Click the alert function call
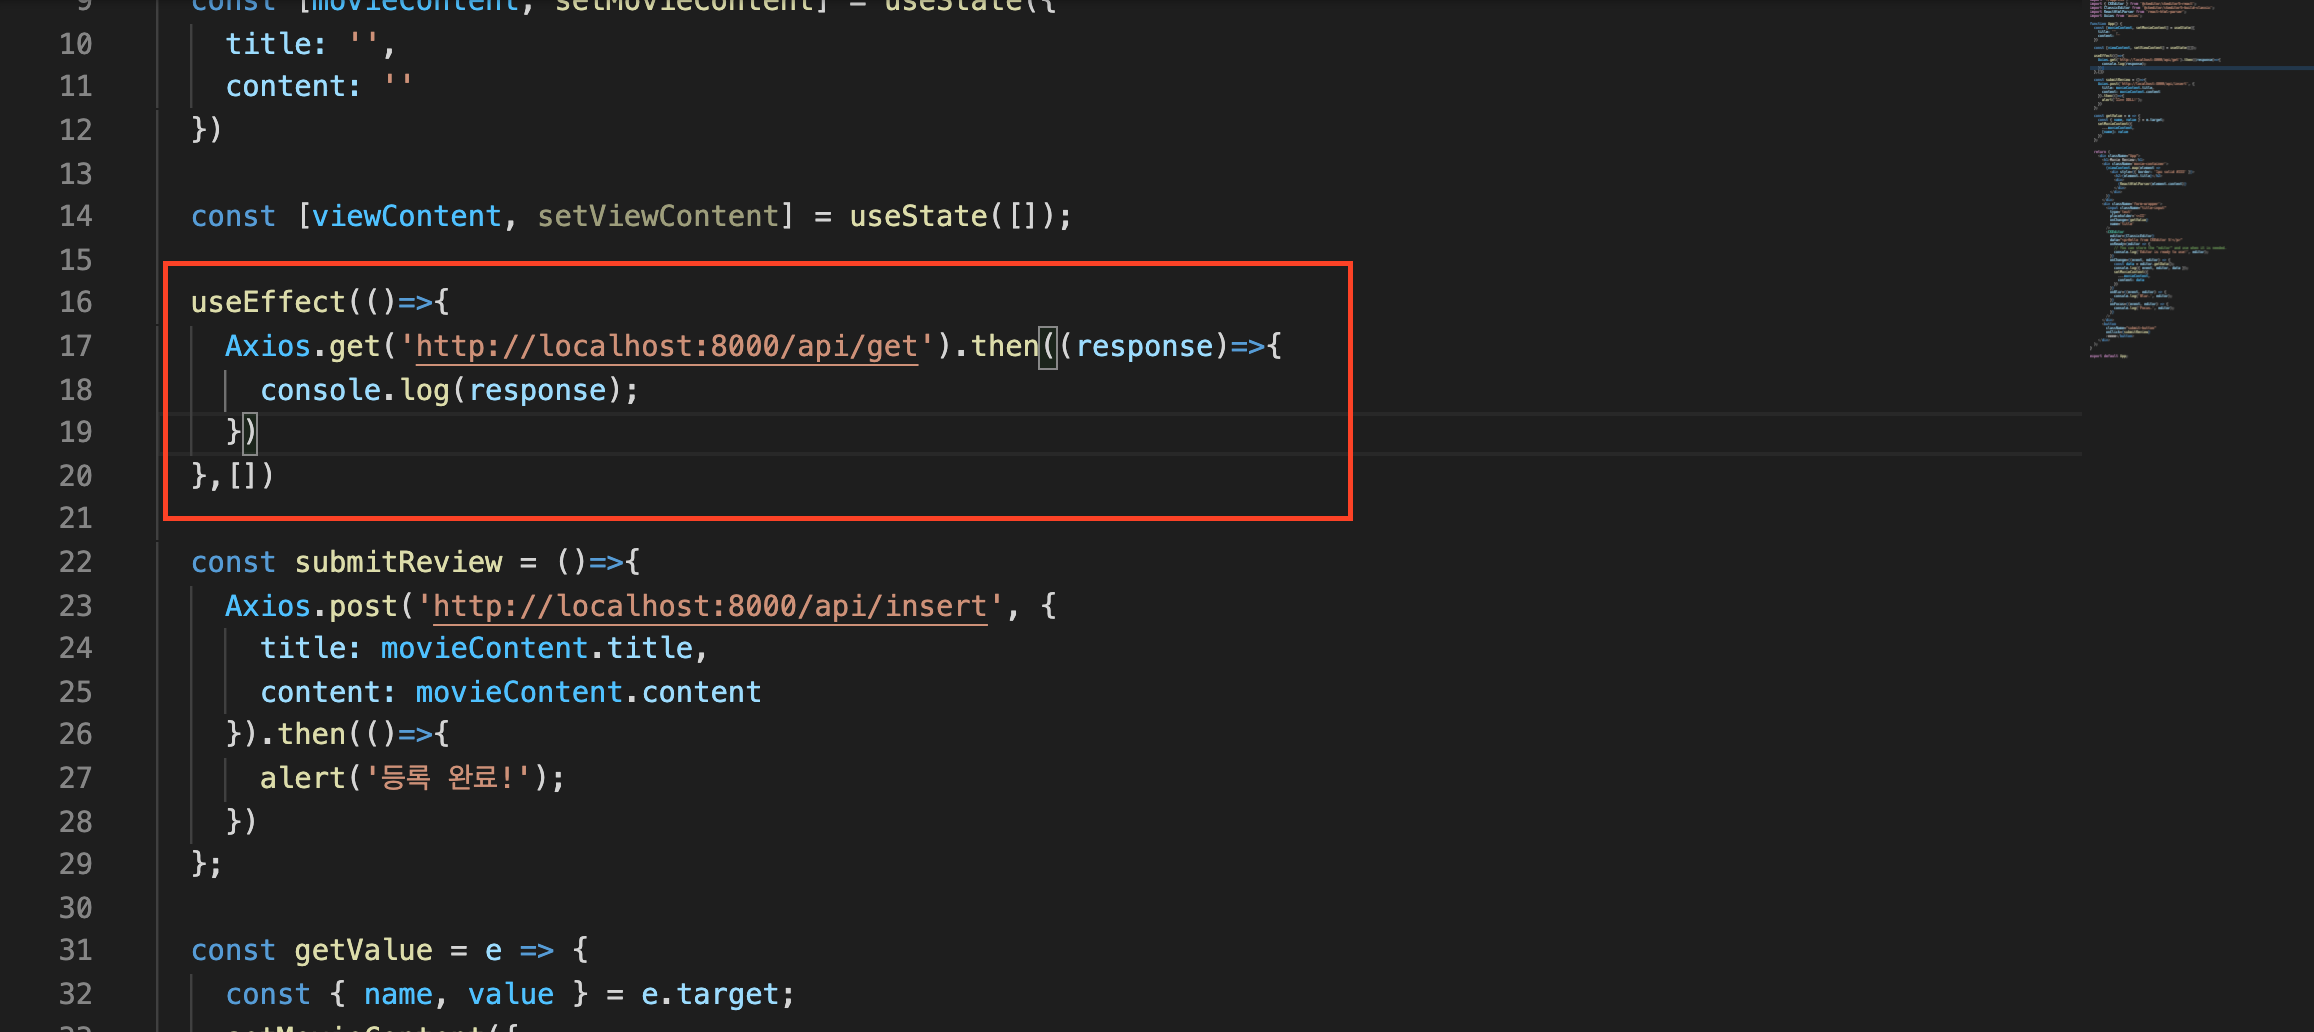Viewport: 2314px width, 1032px height. coord(302,778)
